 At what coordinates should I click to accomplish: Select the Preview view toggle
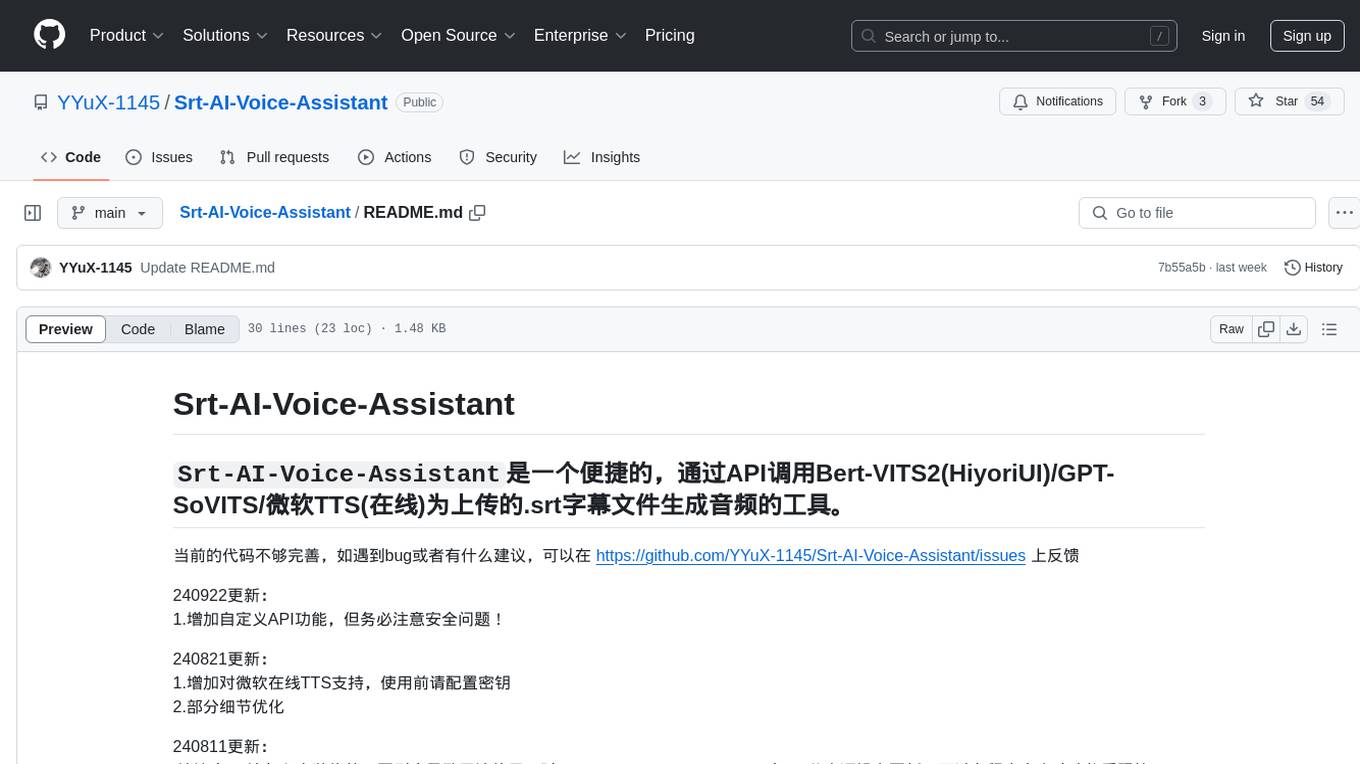click(66, 329)
